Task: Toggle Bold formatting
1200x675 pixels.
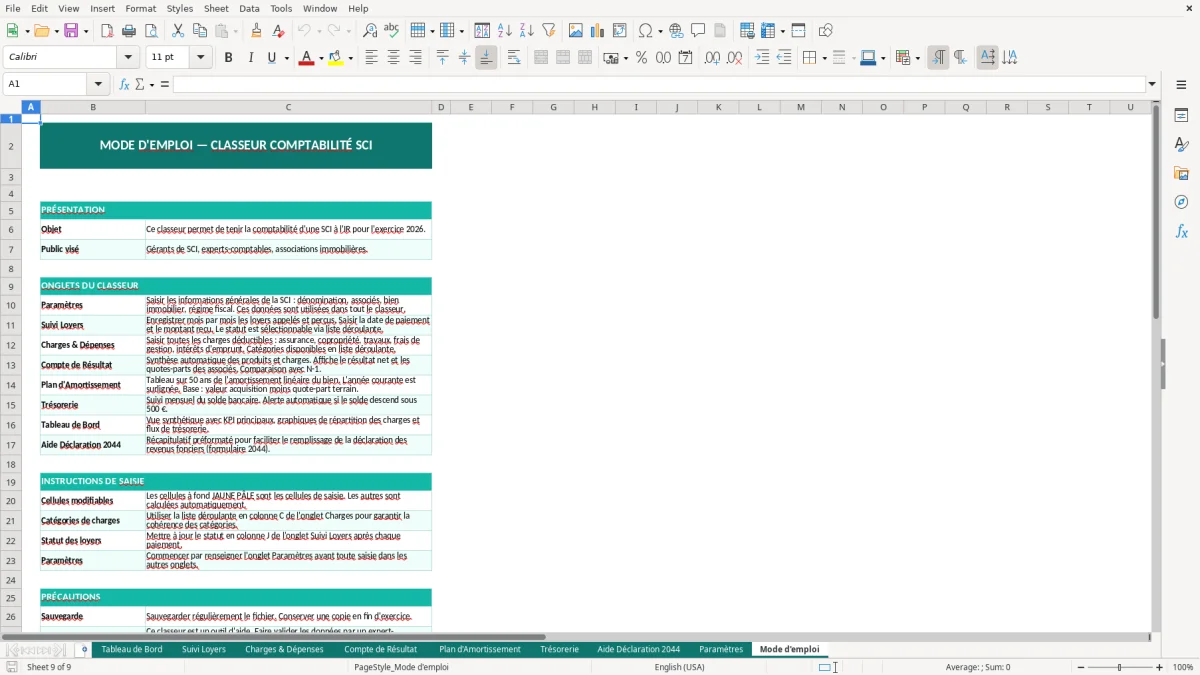Action: click(x=228, y=58)
